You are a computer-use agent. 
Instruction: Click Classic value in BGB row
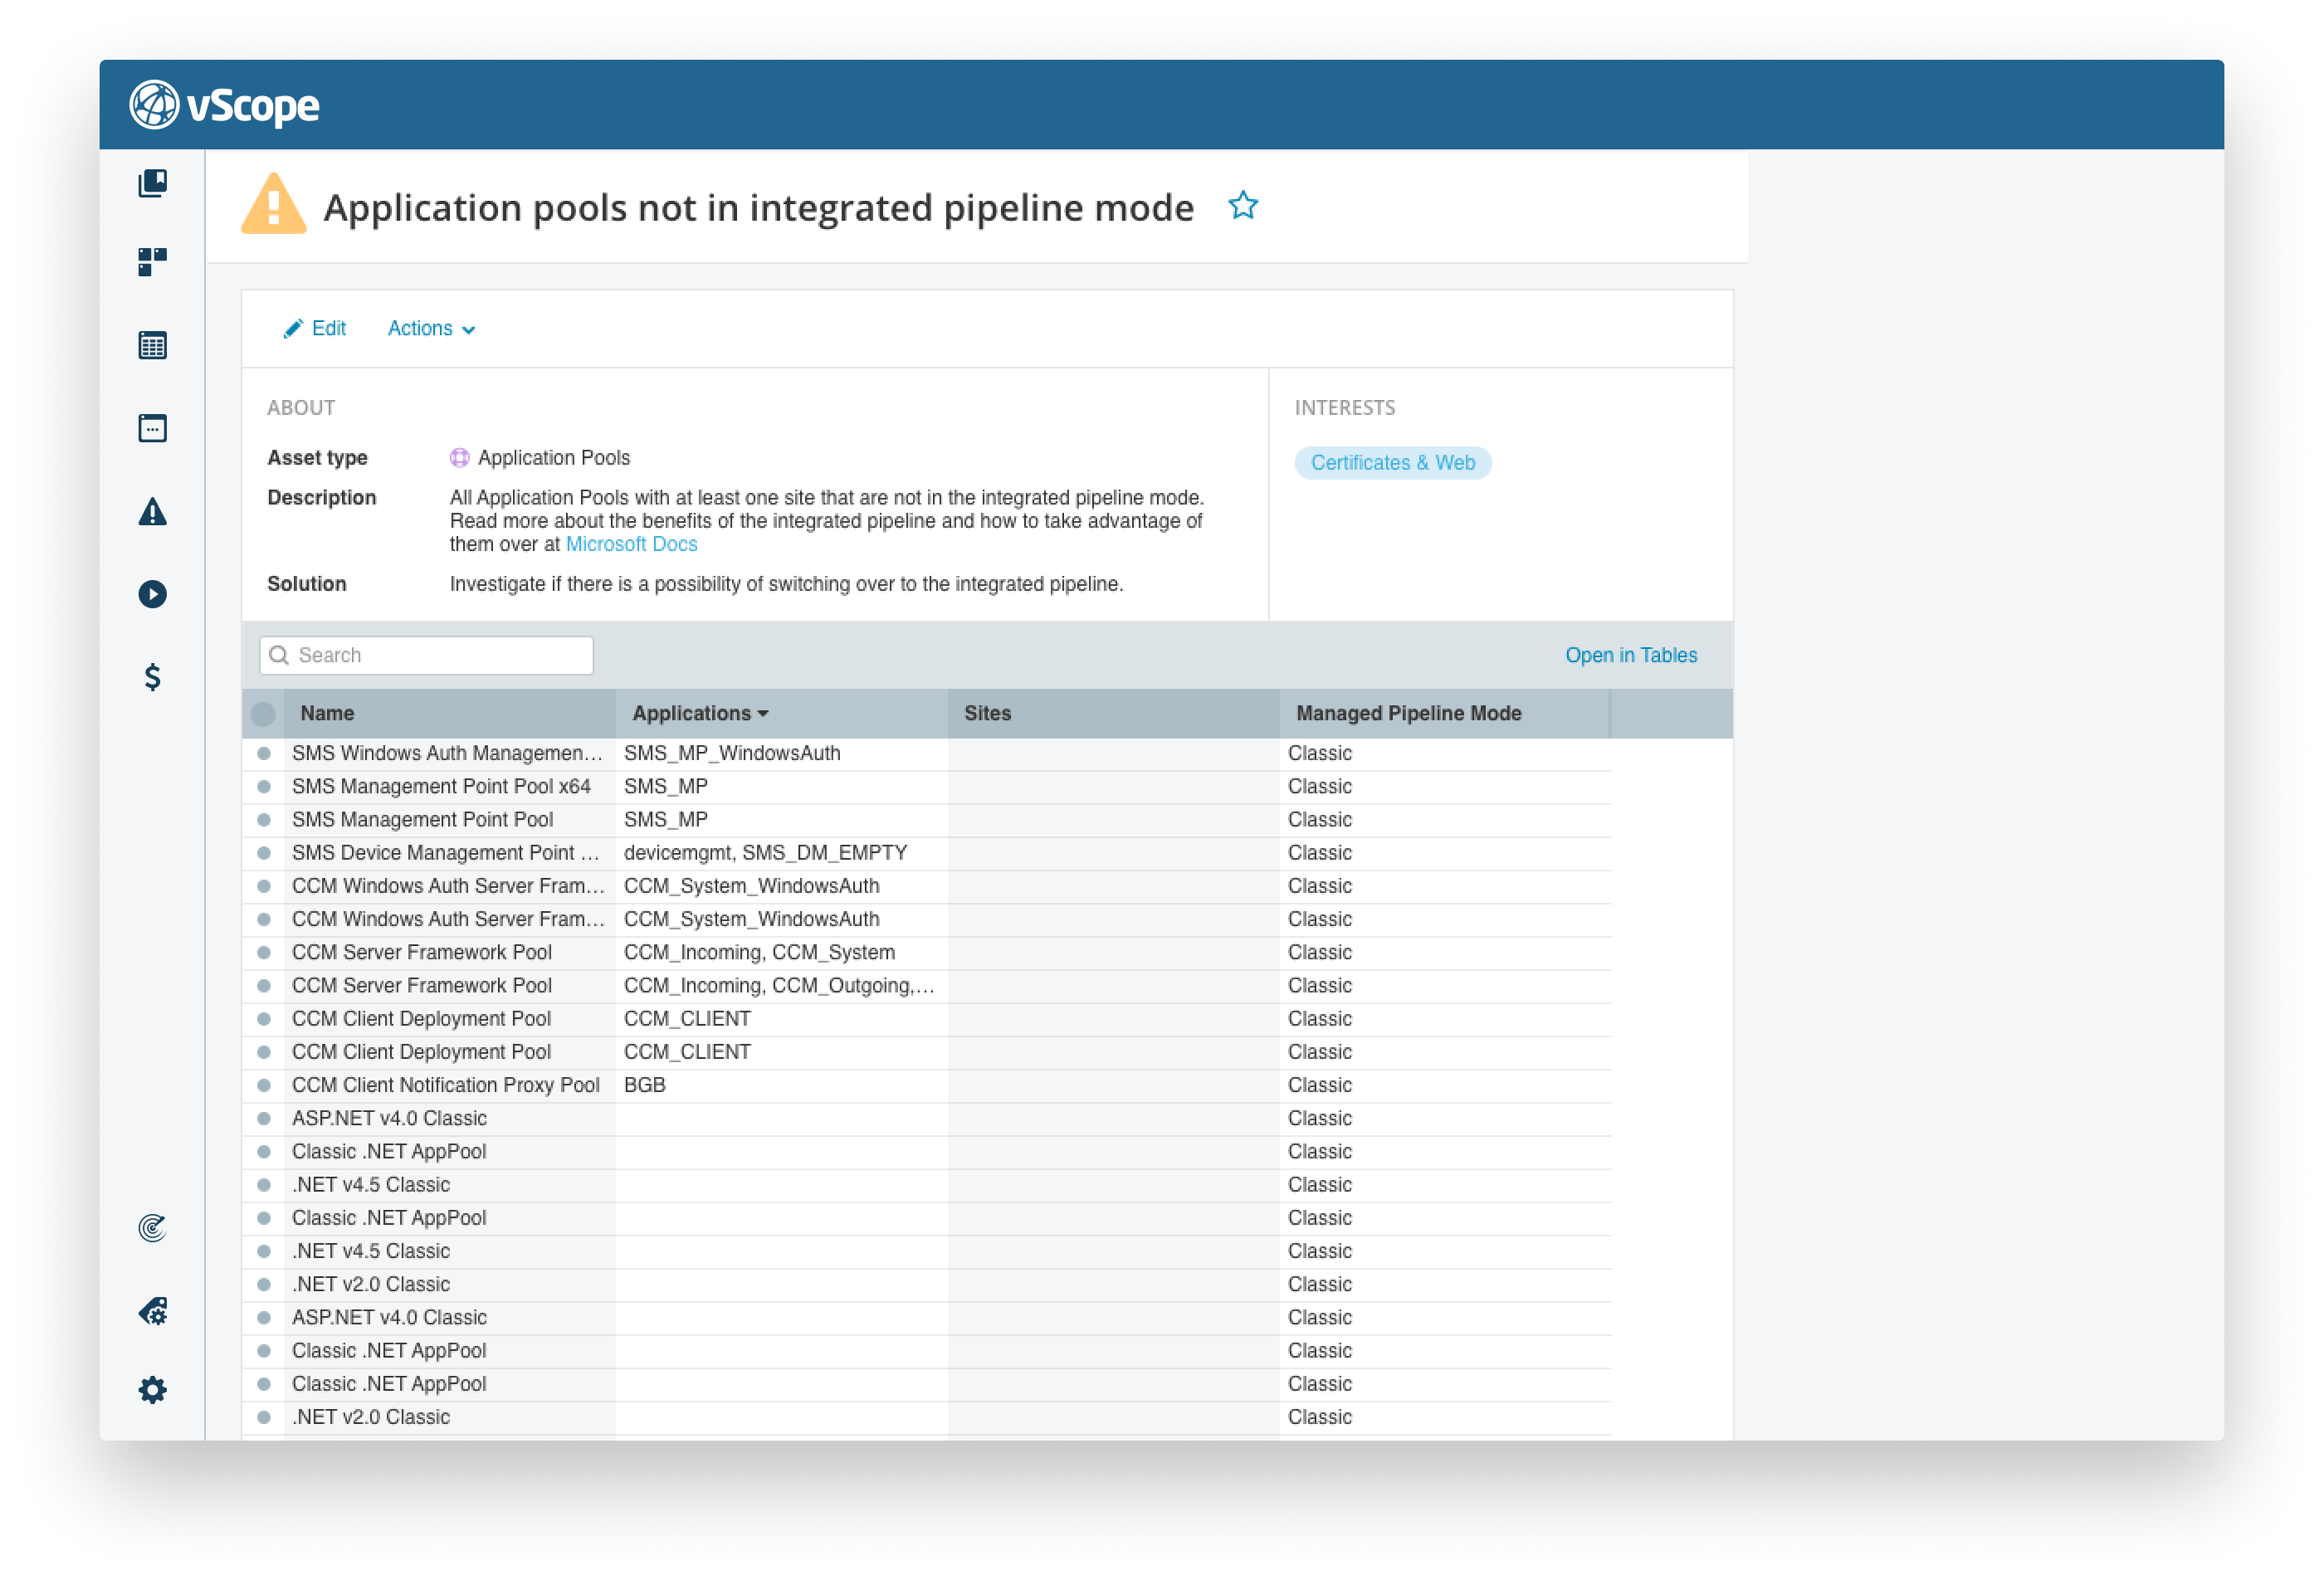(1319, 1085)
